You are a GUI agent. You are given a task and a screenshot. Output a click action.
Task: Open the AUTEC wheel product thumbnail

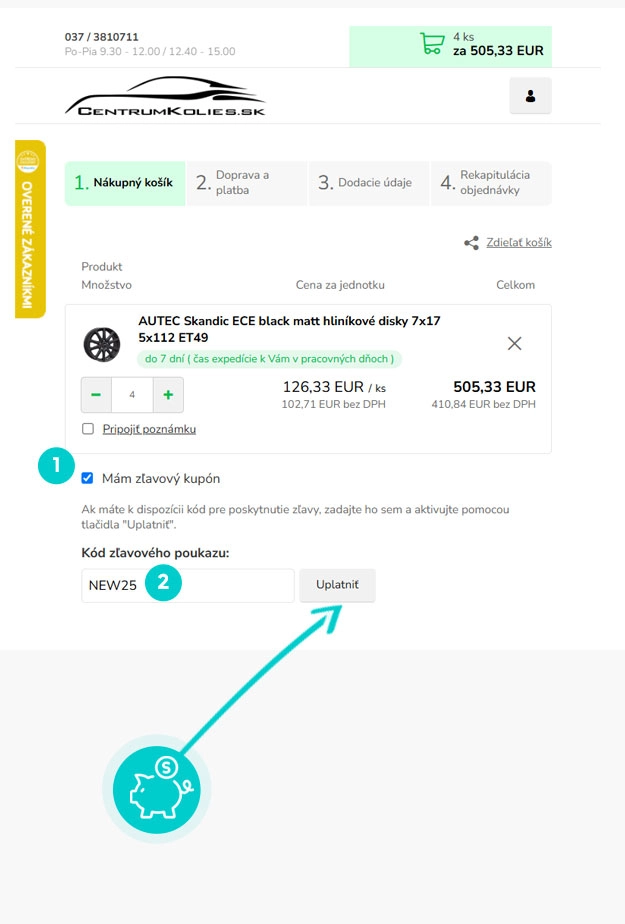(101, 343)
